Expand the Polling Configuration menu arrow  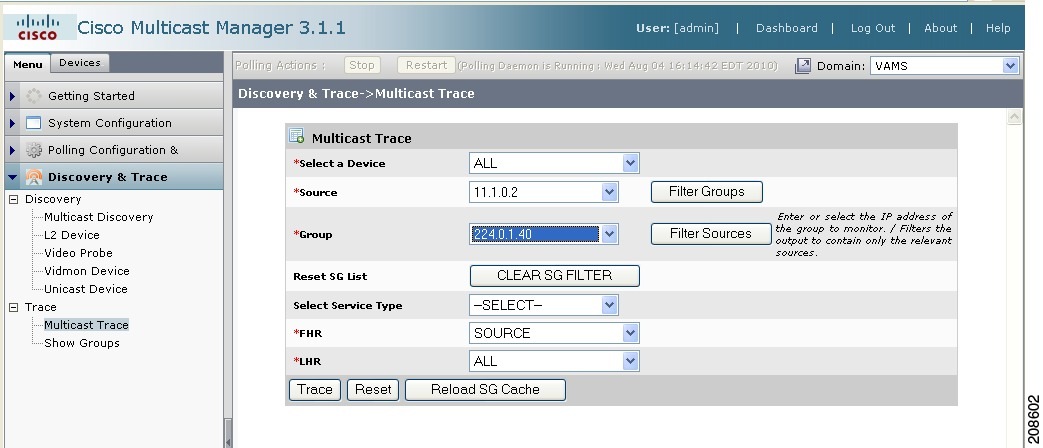(x=13, y=150)
